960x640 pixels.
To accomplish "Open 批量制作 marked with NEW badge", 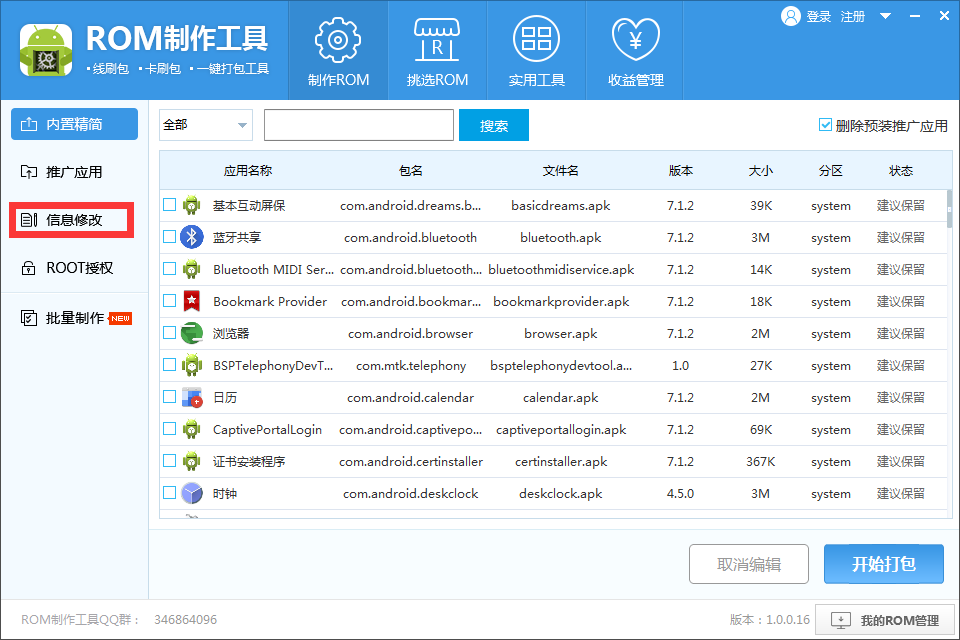I will coord(71,319).
